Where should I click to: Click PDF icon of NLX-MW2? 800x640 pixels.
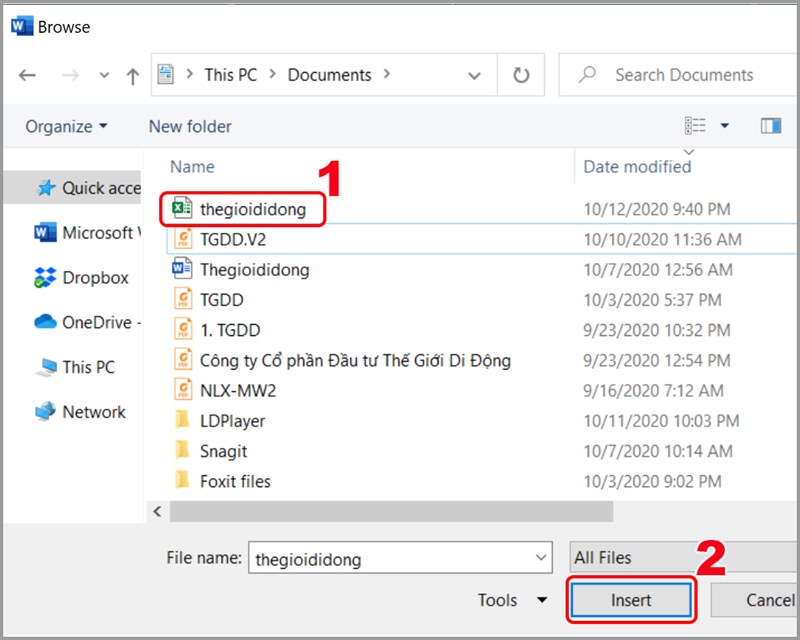point(183,390)
